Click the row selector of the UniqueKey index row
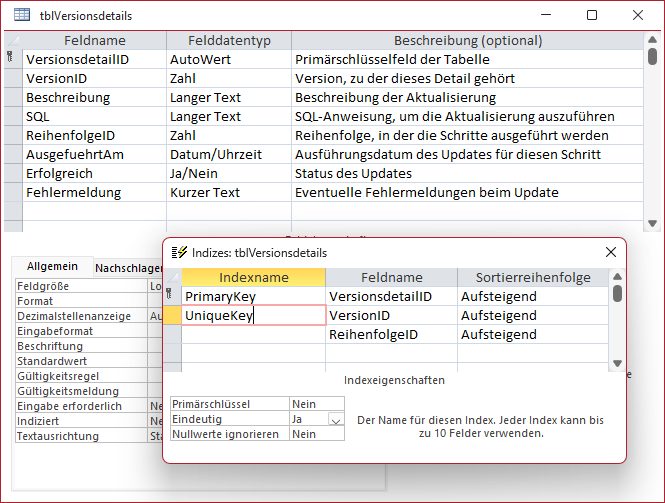 coord(172,316)
